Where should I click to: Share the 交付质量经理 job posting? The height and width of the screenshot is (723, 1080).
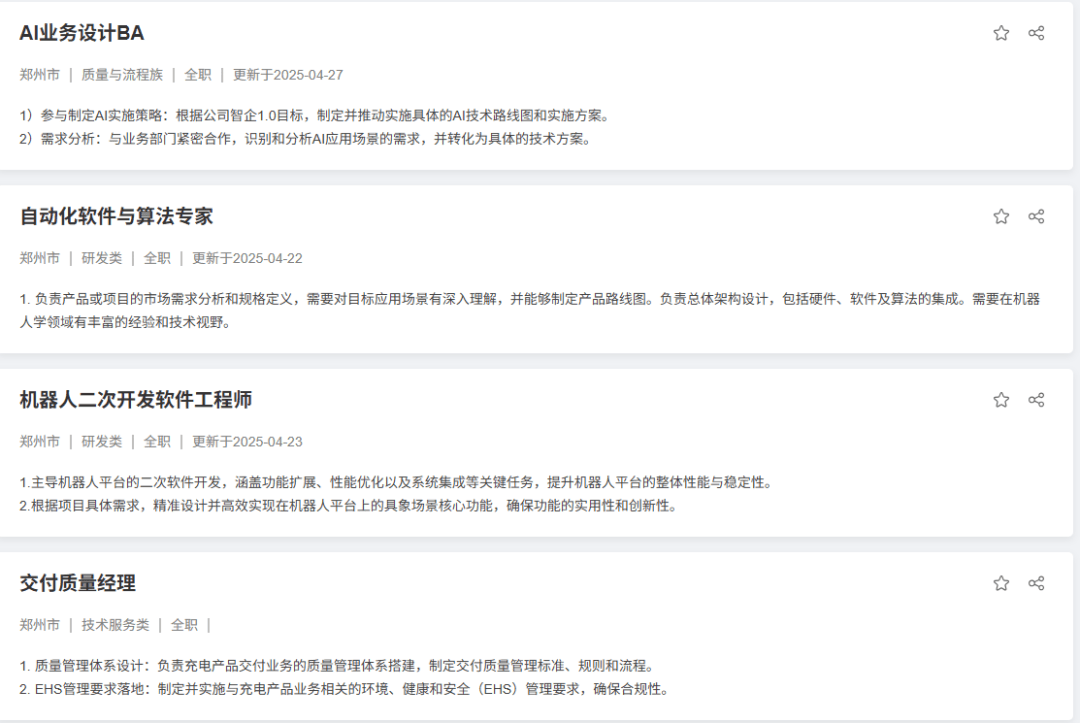(x=1036, y=583)
